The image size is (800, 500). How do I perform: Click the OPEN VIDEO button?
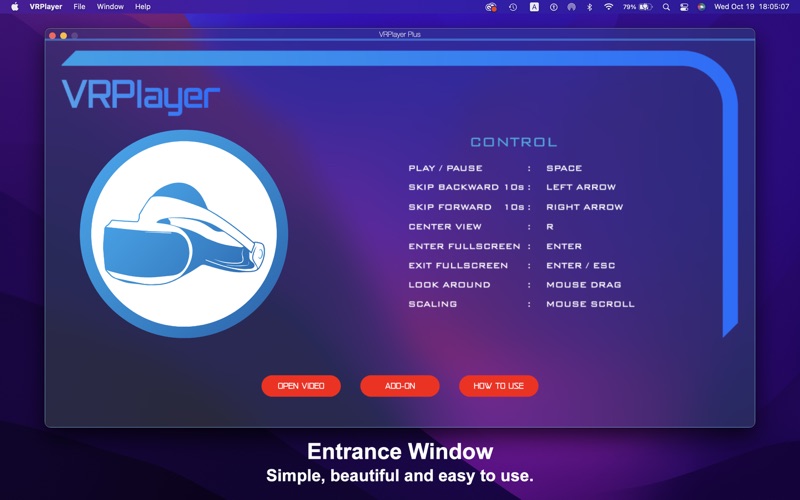(x=301, y=386)
